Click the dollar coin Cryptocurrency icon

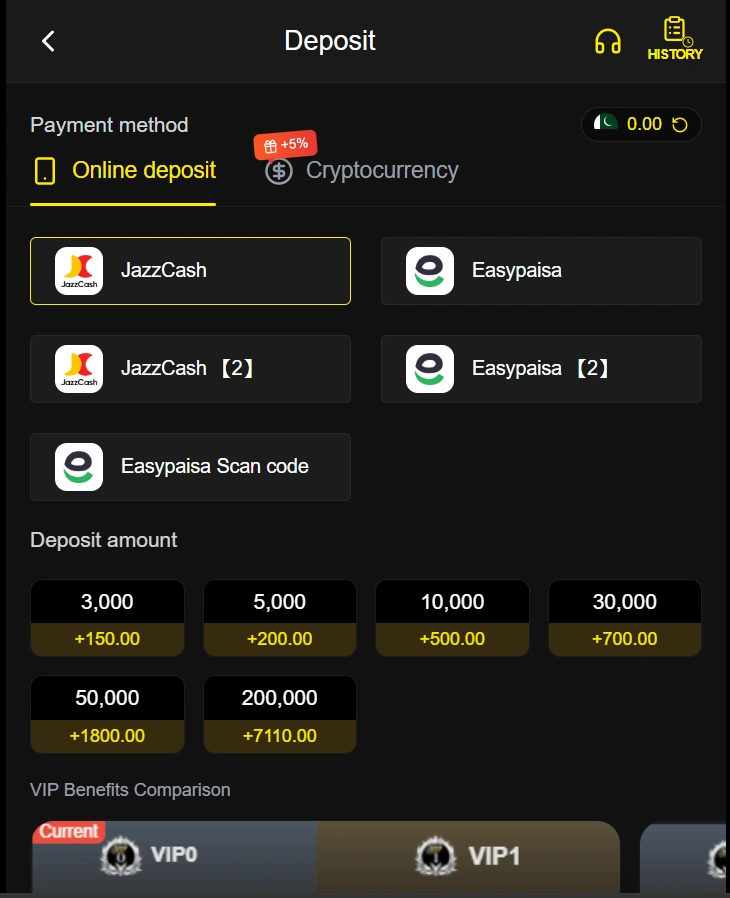tap(279, 171)
